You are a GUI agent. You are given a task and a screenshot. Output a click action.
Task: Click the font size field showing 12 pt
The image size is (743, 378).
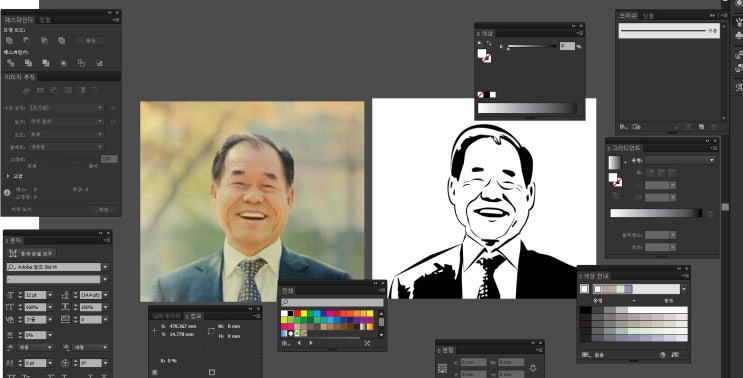click(36, 295)
